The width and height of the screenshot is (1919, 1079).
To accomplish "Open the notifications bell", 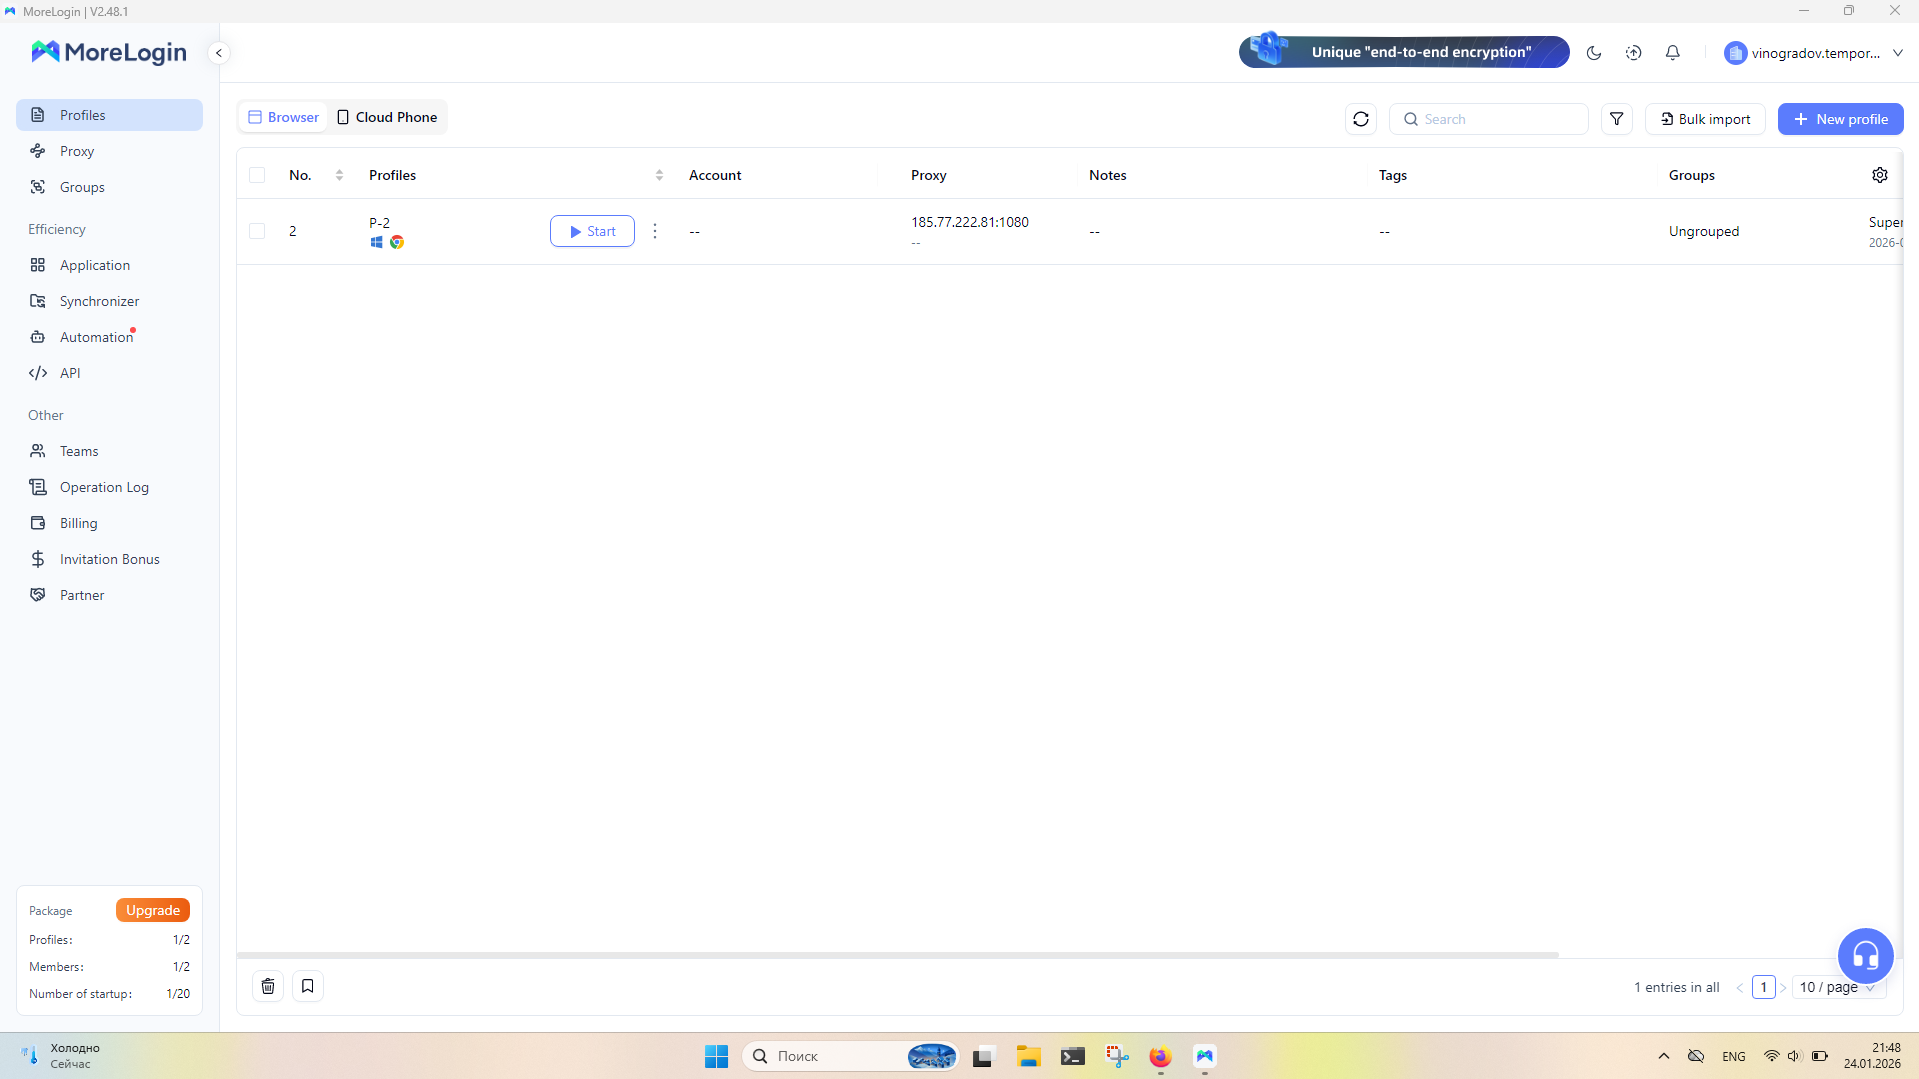I will pyautogui.click(x=1673, y=53).
